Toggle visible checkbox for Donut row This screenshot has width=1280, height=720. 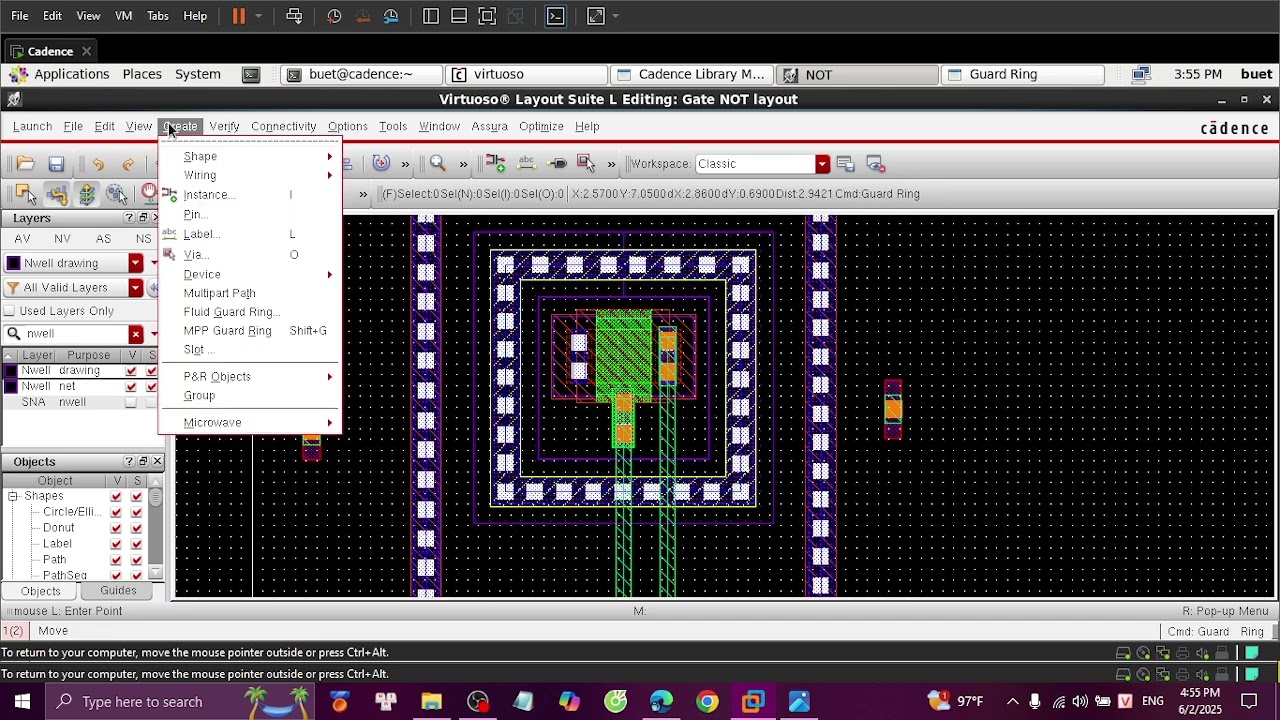coord(117,528)
